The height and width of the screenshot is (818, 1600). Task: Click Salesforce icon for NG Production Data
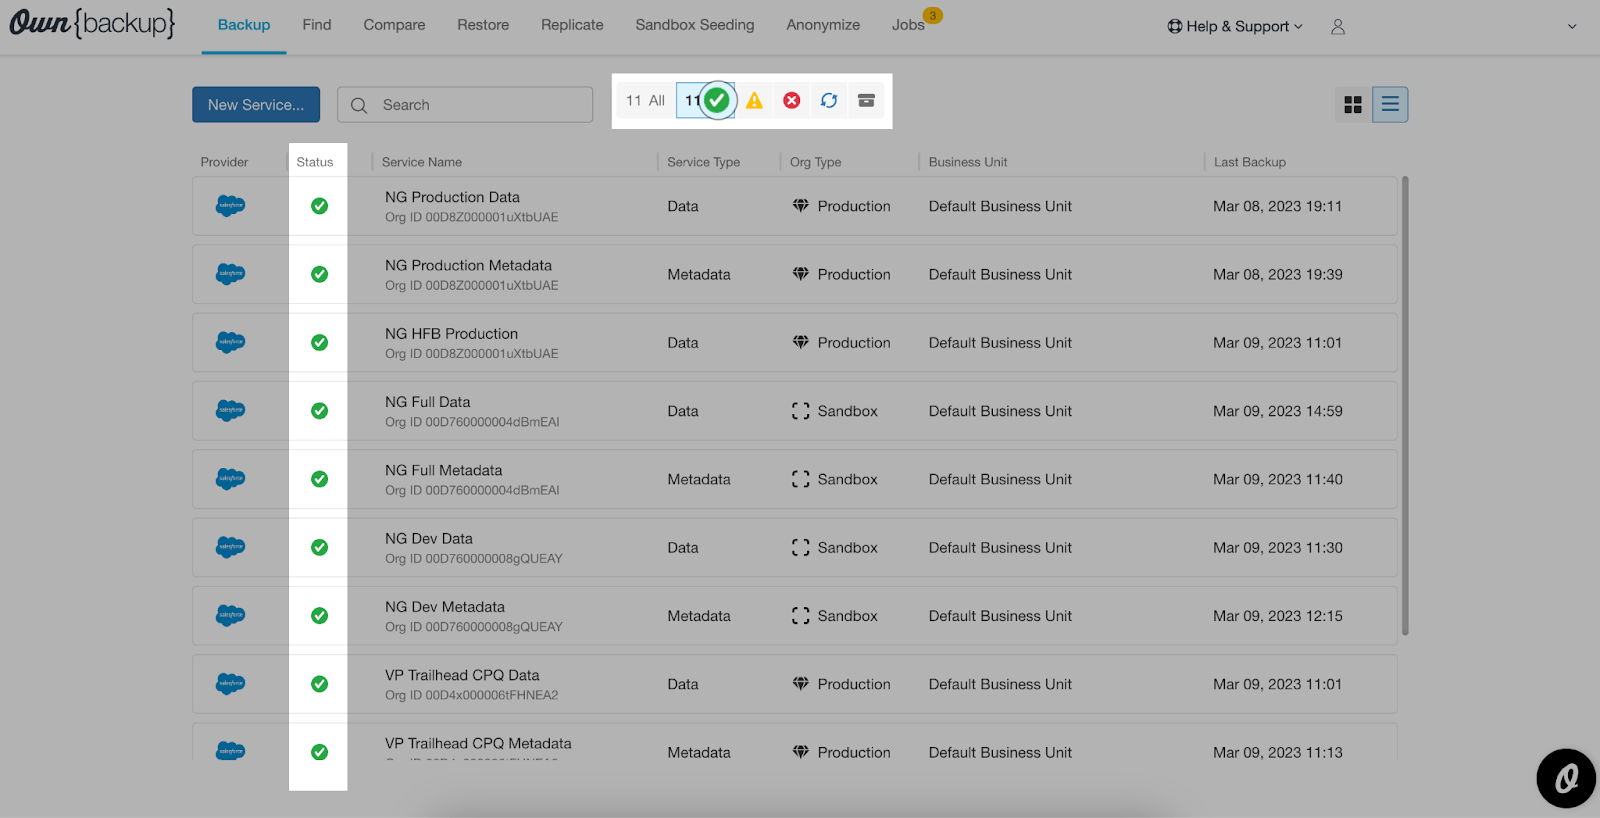coord(230,206)
